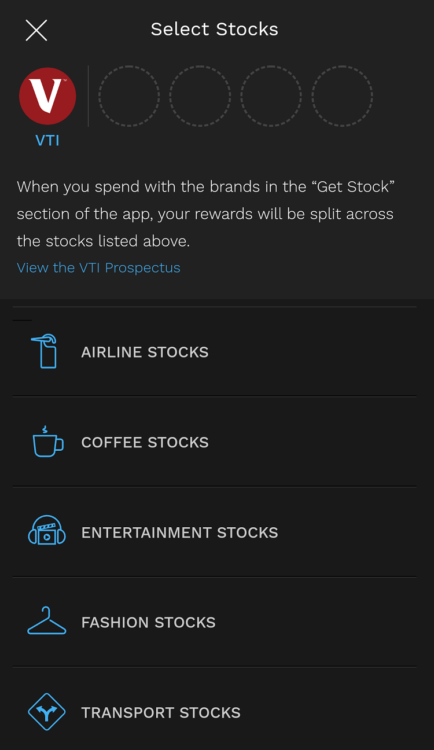
Task: Click the Select Stocks title
Action: click(x=214, y=29)
